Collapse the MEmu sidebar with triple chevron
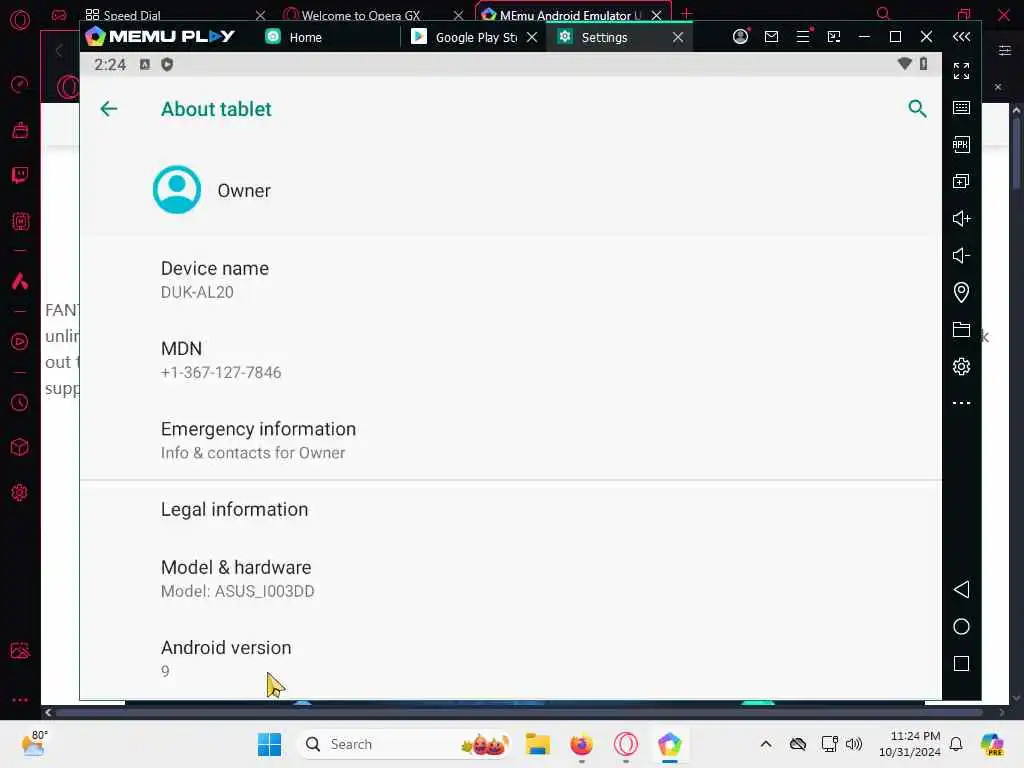1024x768 pixels. coord(961,37)
